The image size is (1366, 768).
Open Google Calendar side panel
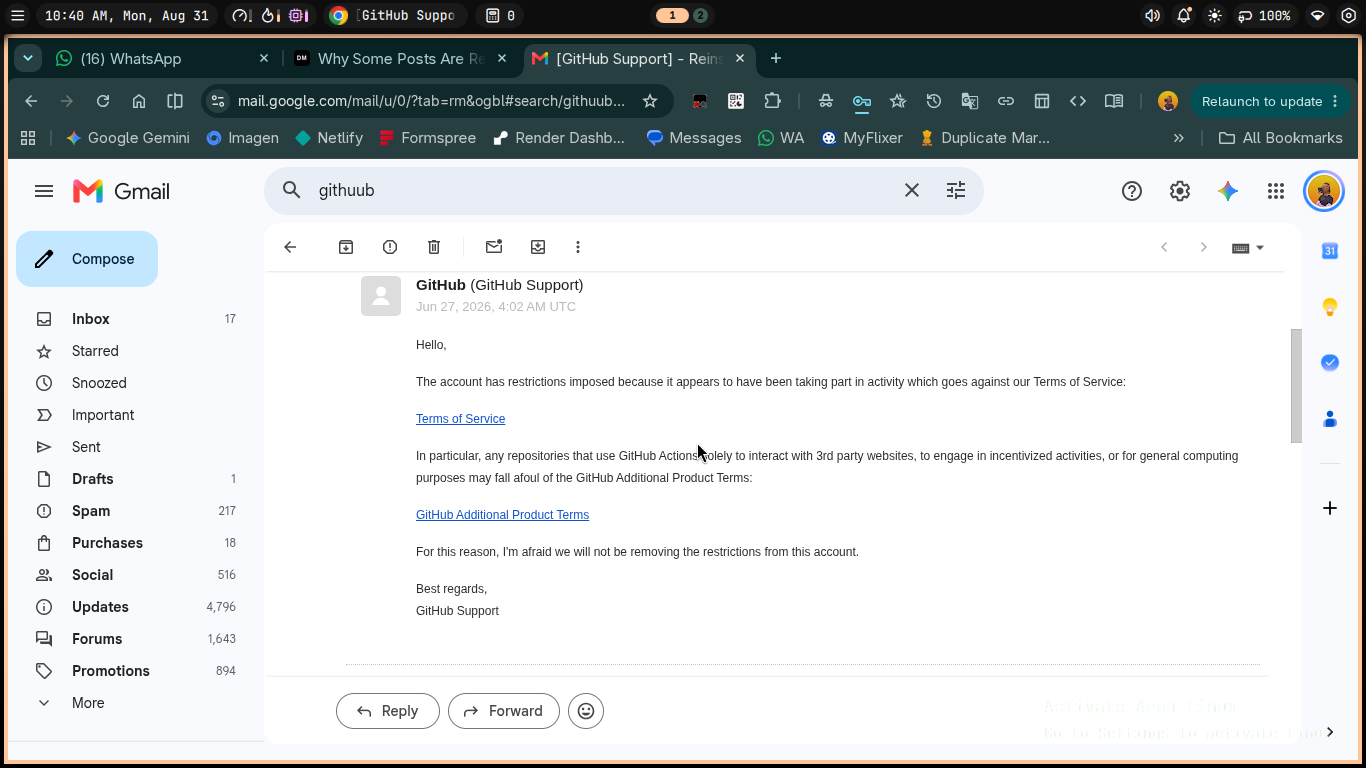[x=1330, y=251]
